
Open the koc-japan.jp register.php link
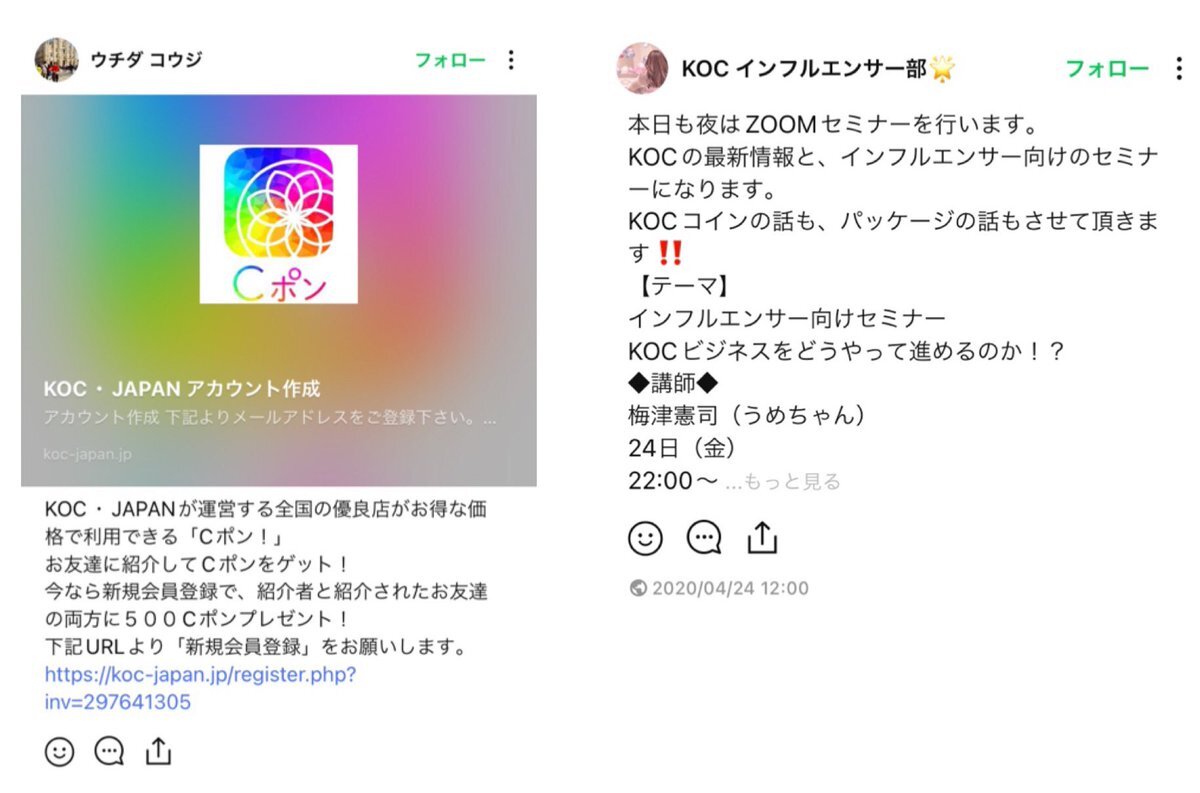tap(200, 688)
